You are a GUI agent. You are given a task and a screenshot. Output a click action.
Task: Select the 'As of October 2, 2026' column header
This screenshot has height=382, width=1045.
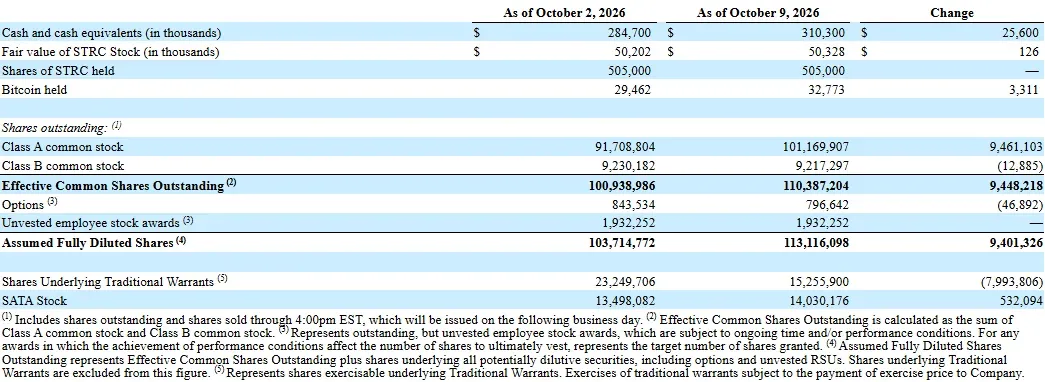pyautogui.click(x=564, y=13)
